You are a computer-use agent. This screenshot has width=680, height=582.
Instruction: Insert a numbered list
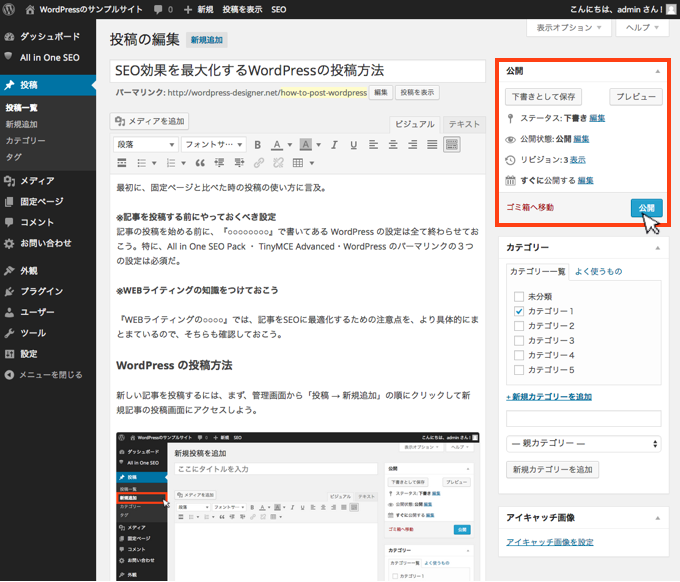point(171,163)
